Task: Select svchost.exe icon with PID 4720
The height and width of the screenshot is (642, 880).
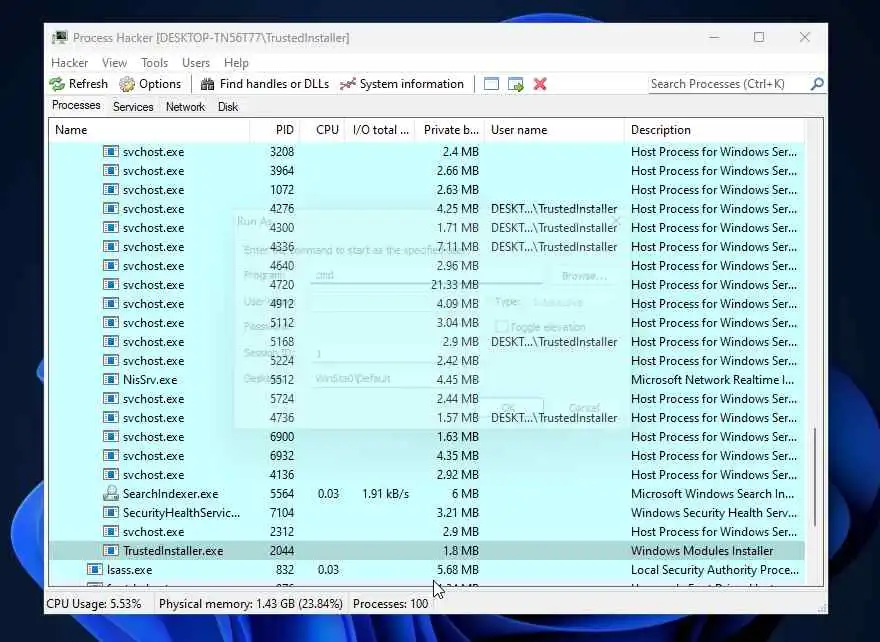Action: point(111,285)
